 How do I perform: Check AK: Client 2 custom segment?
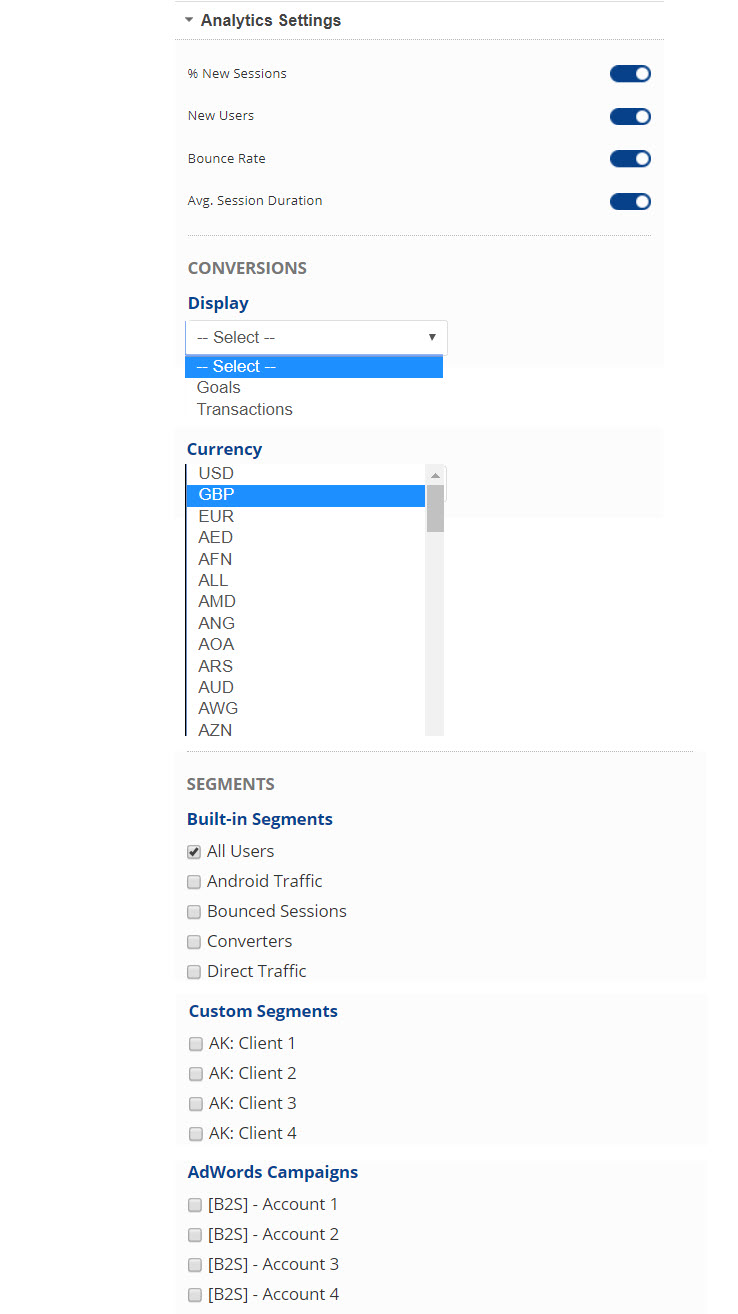(x=196, y=1074)
